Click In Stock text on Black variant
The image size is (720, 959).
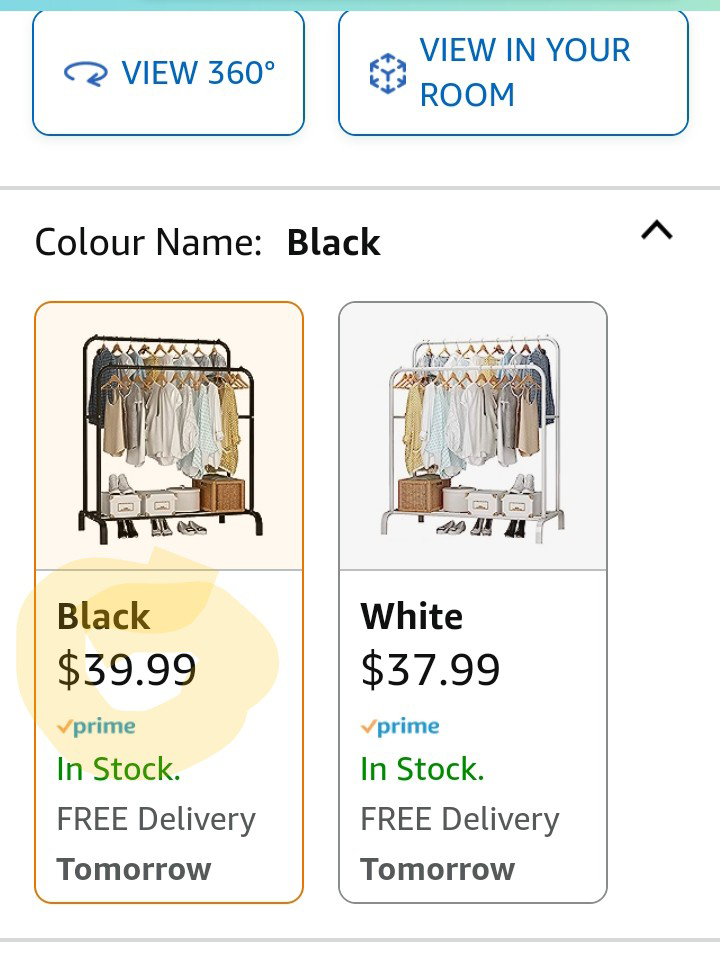coord(118,769)
